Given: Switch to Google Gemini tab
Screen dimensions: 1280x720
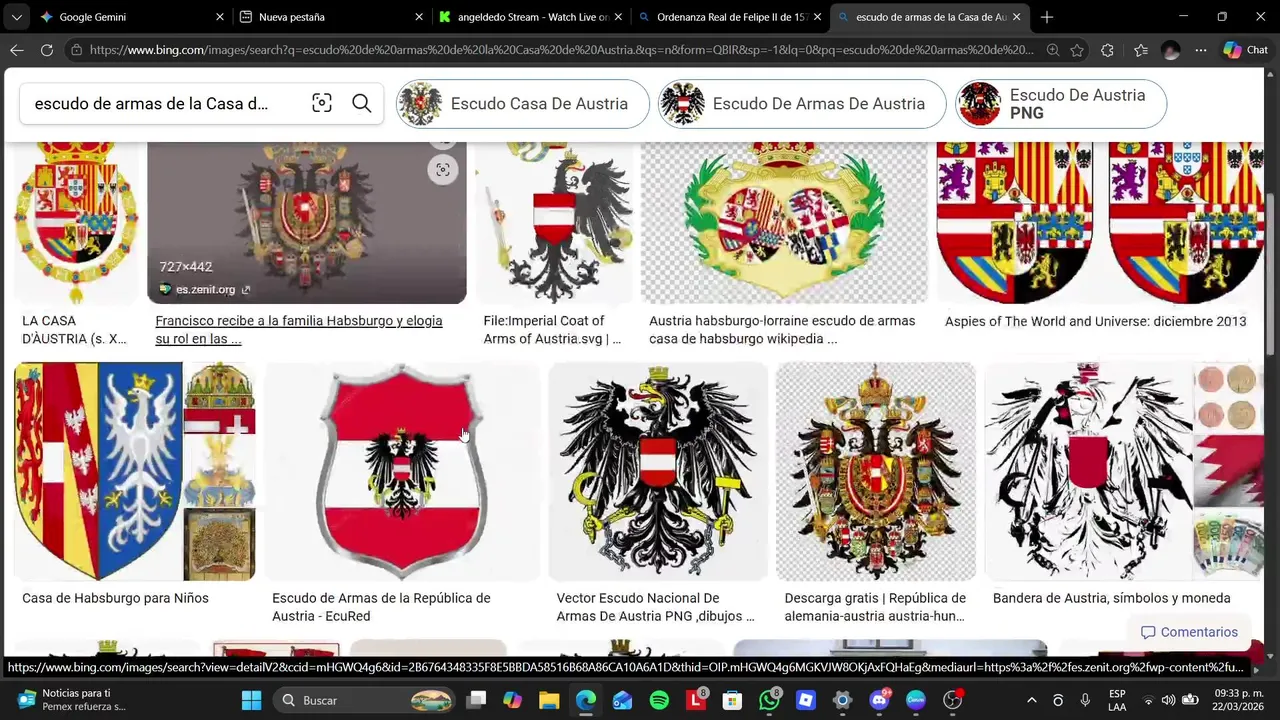Looking at the screenshot, I should point(130,17).
